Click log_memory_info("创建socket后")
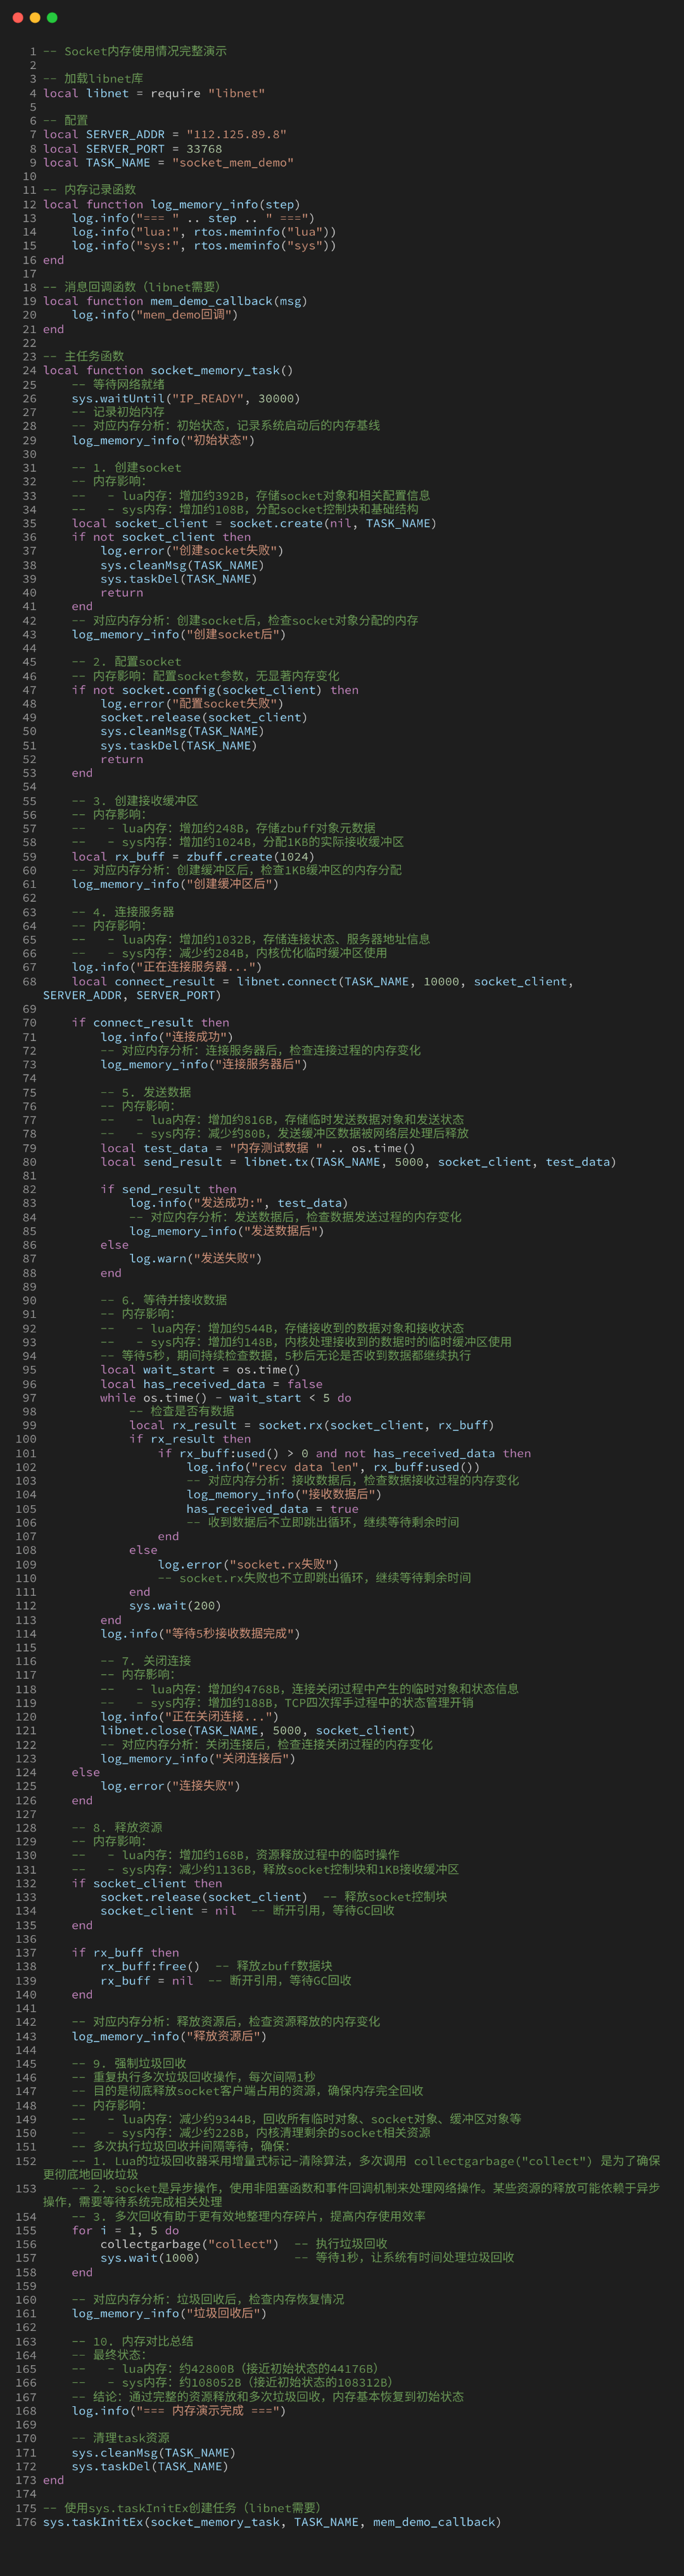Viewport: 684px width, 2576px height. pos(179,634)
